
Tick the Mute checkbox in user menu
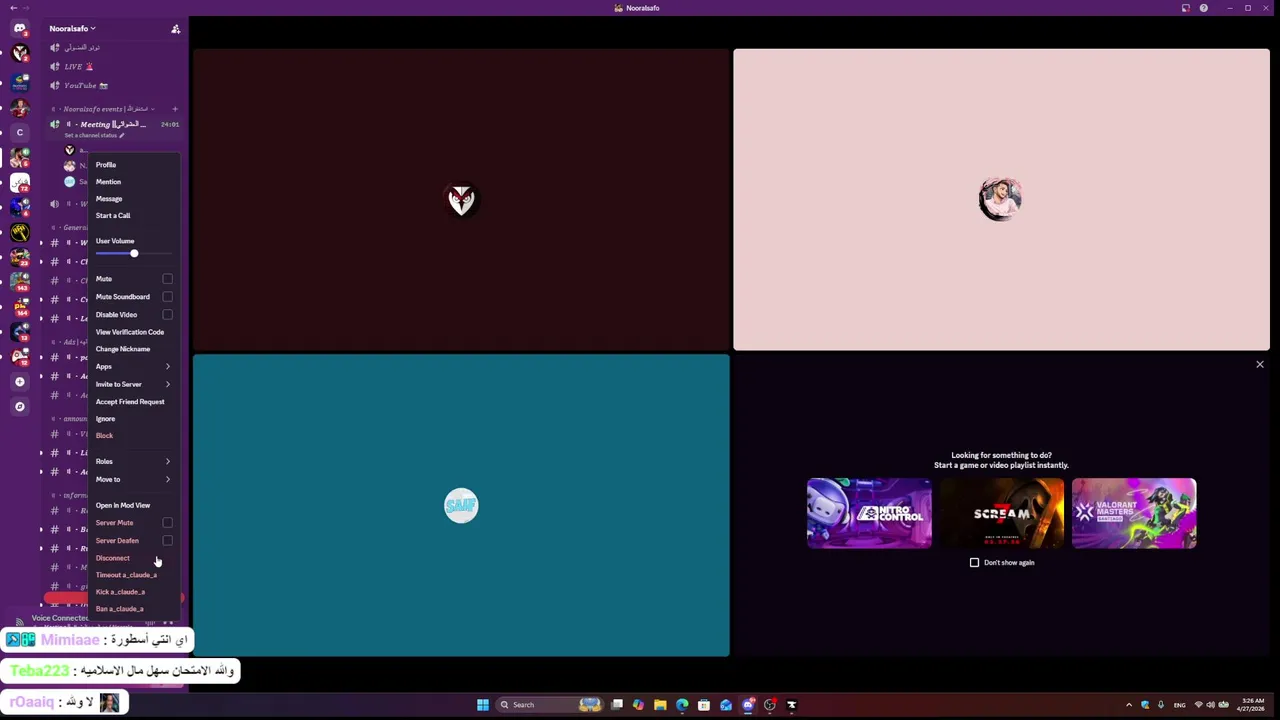[x=167, y=279]
